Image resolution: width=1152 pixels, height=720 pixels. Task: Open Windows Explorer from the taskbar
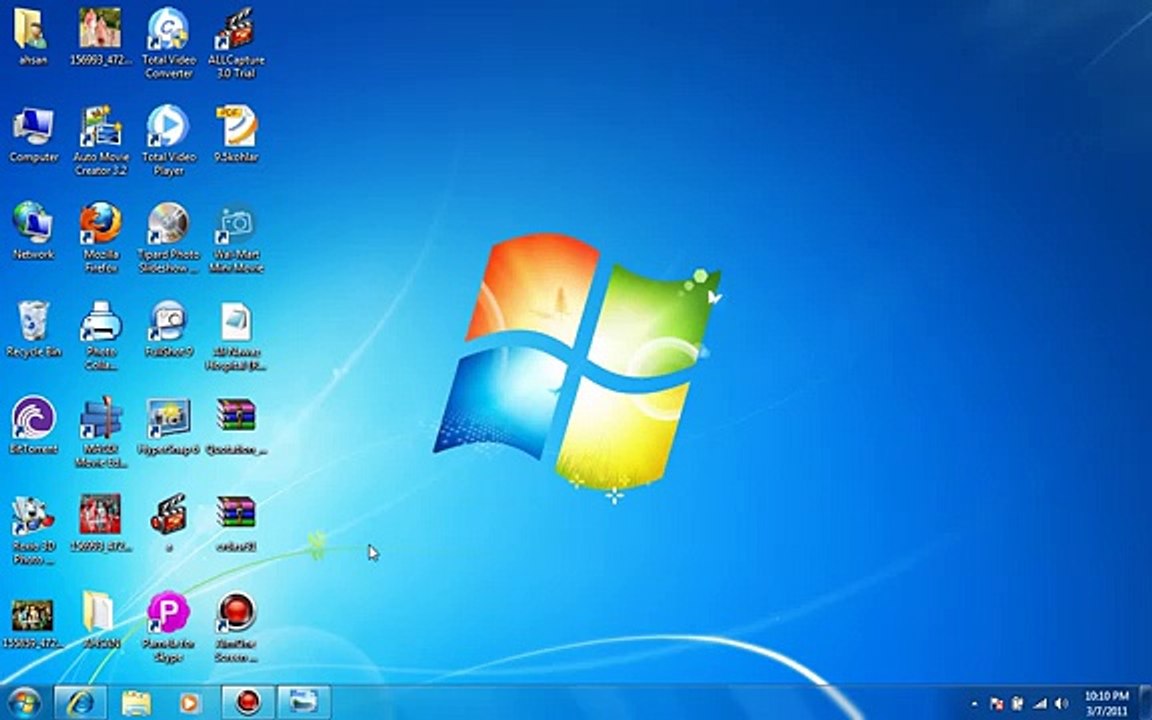pos(136,702)
